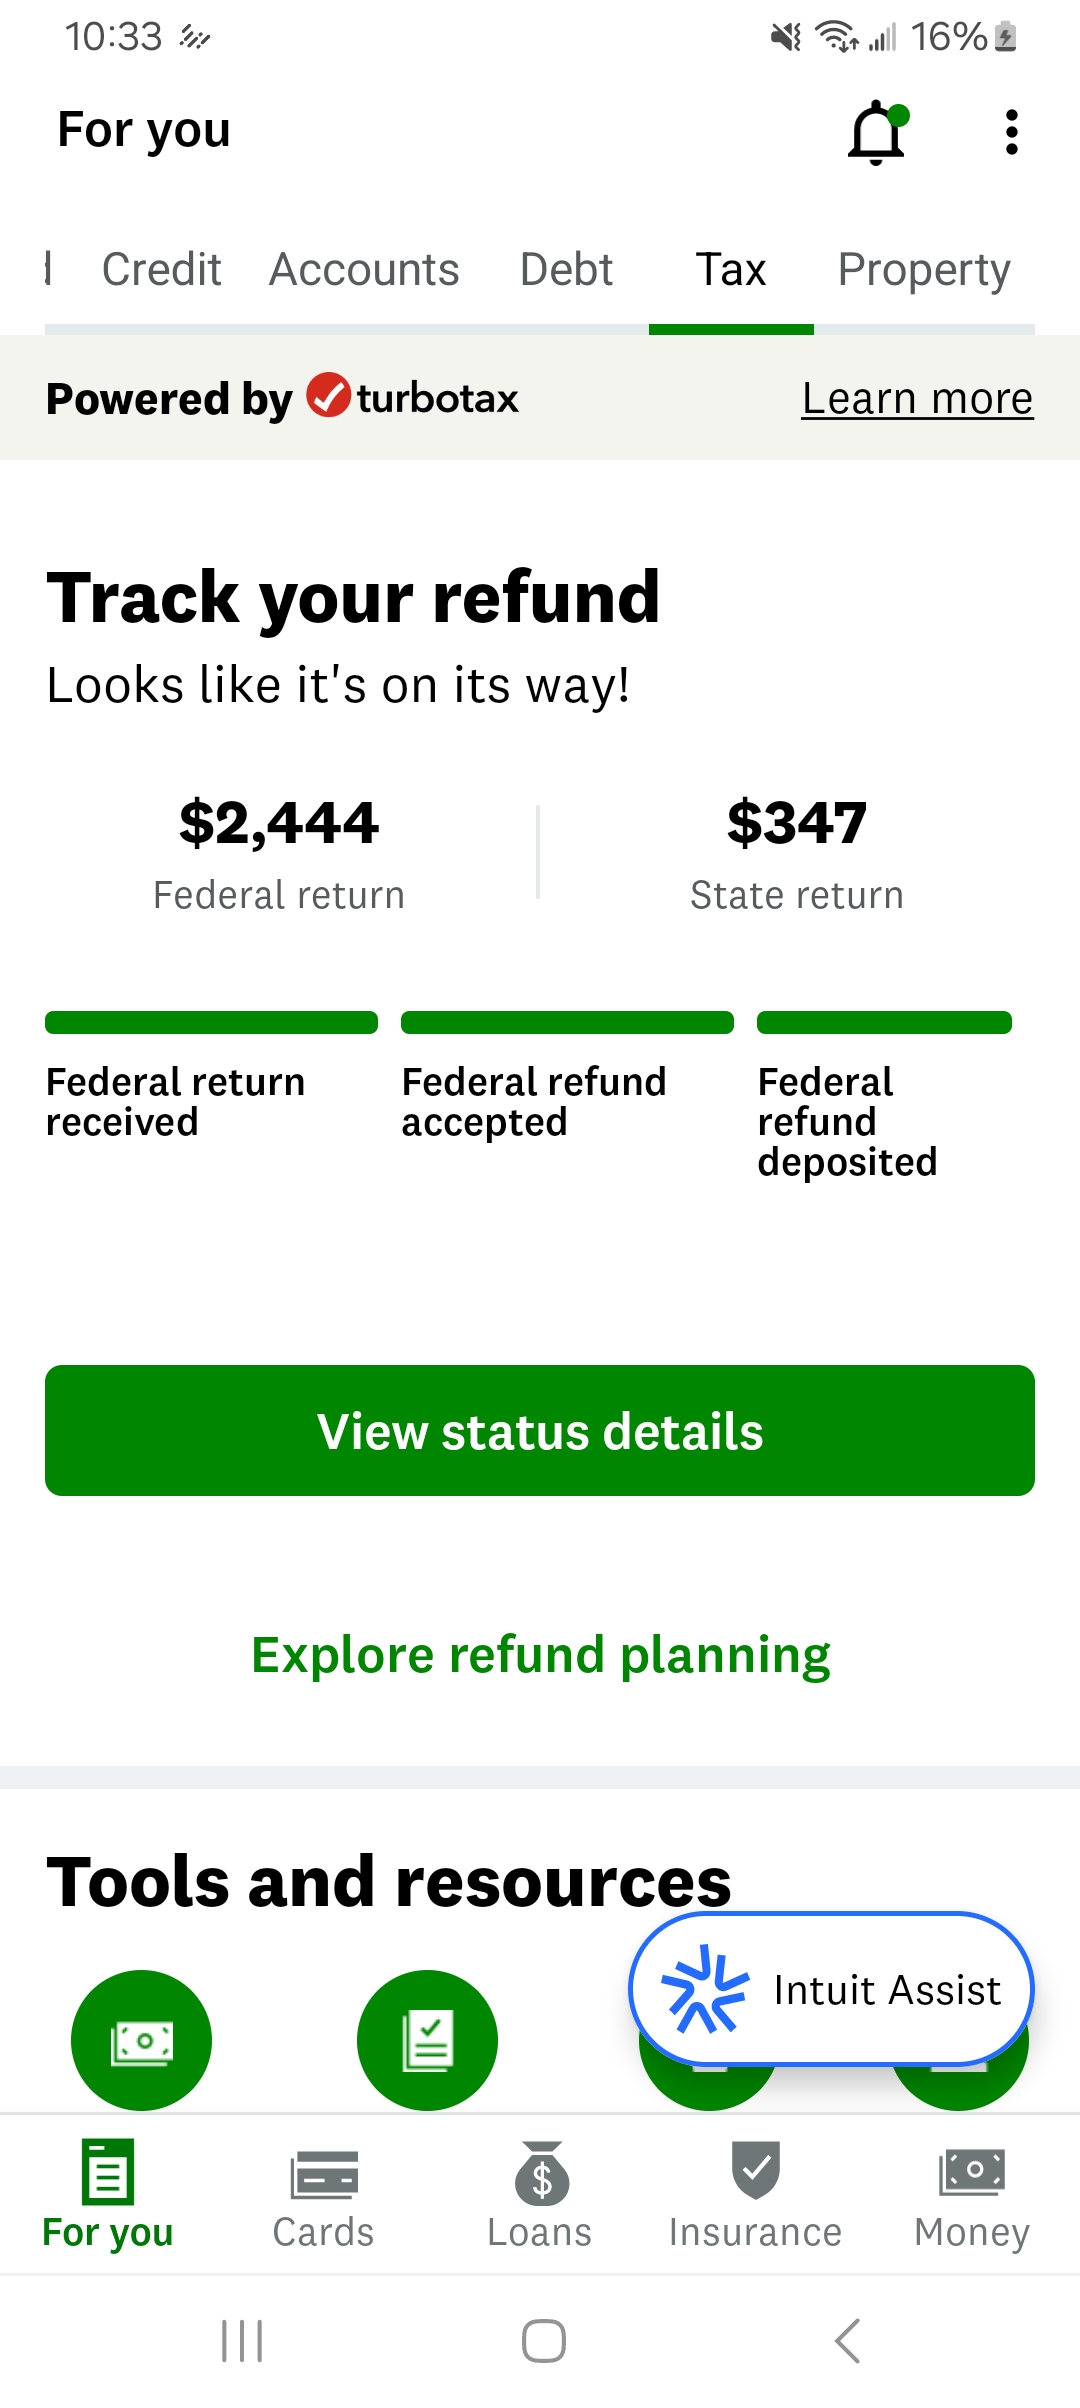Viewport: 1080px width, 2408px height.
Task: Switch to the Credit tab
Action: tap(160, 269)
